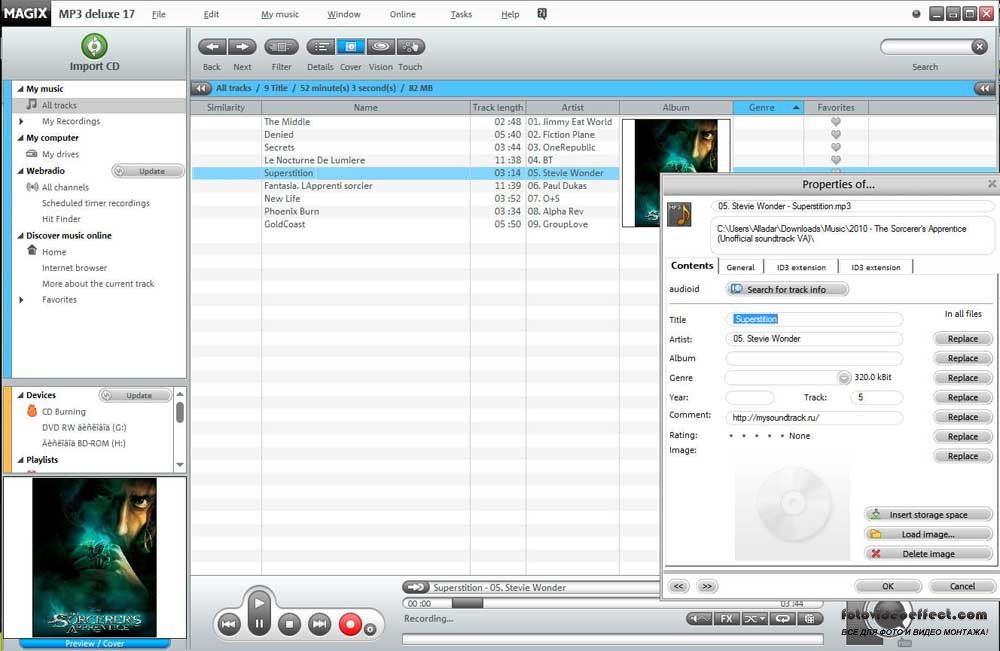
Task: Open the Tasks menu
Action: 461,14
